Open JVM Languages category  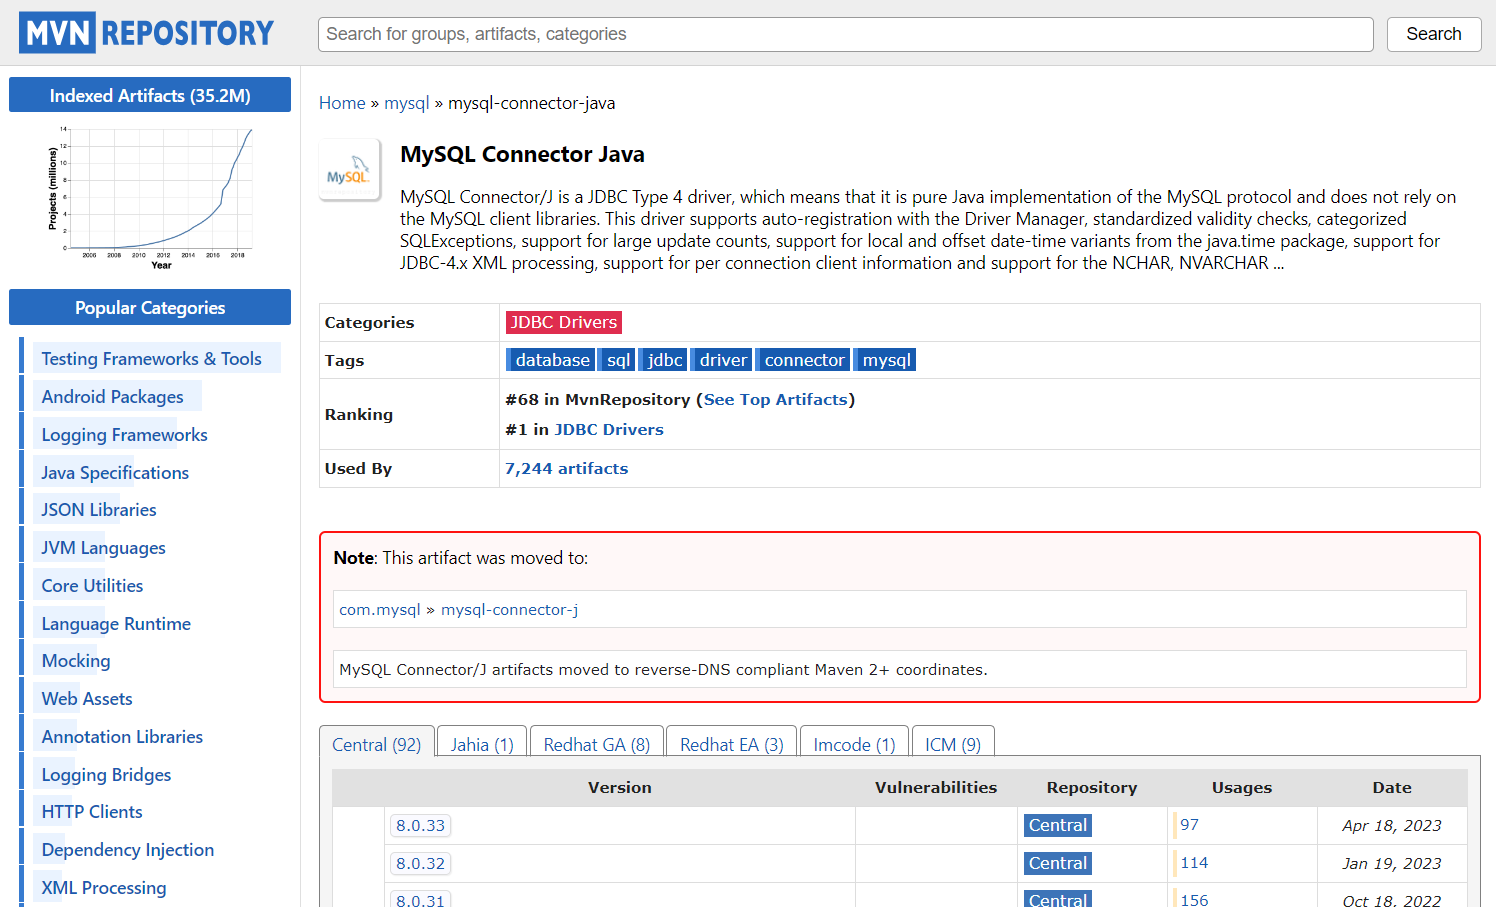click(x=103, y=548)
